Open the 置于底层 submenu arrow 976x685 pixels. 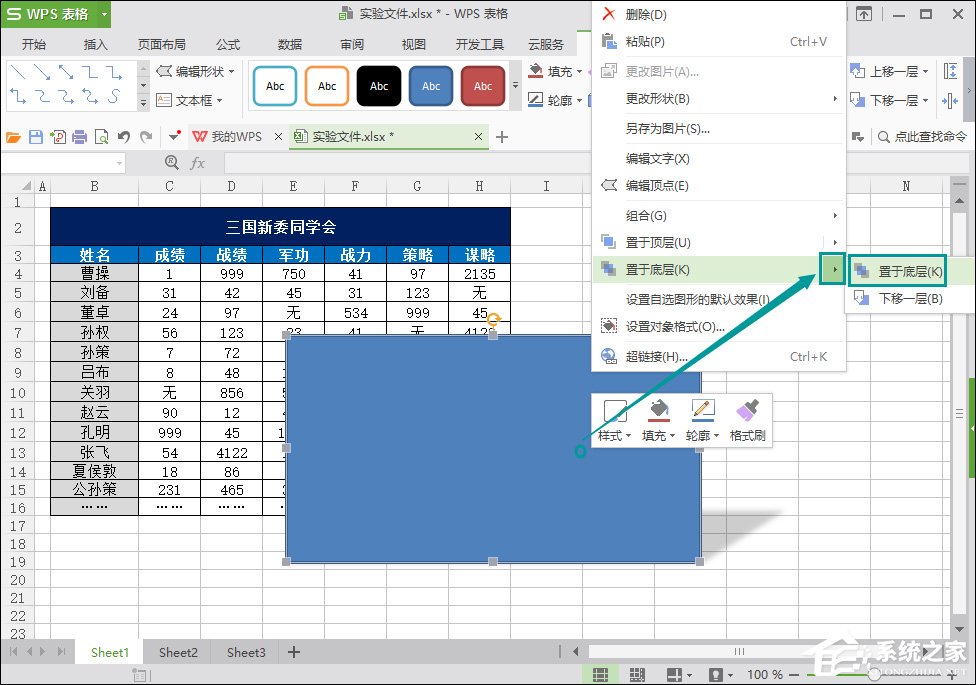[x=833, y=269]
